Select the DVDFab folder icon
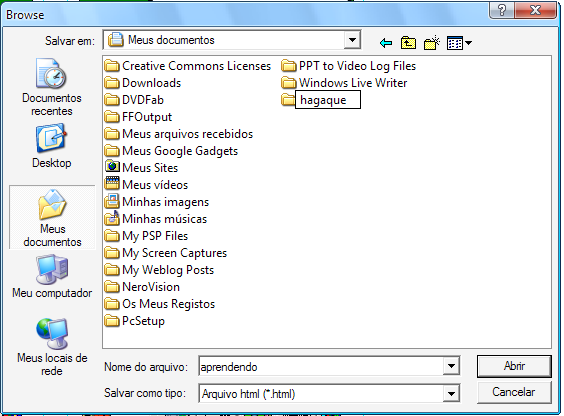Screen dimensions: 564x416 pyautogui.click(x=112, y=100)
